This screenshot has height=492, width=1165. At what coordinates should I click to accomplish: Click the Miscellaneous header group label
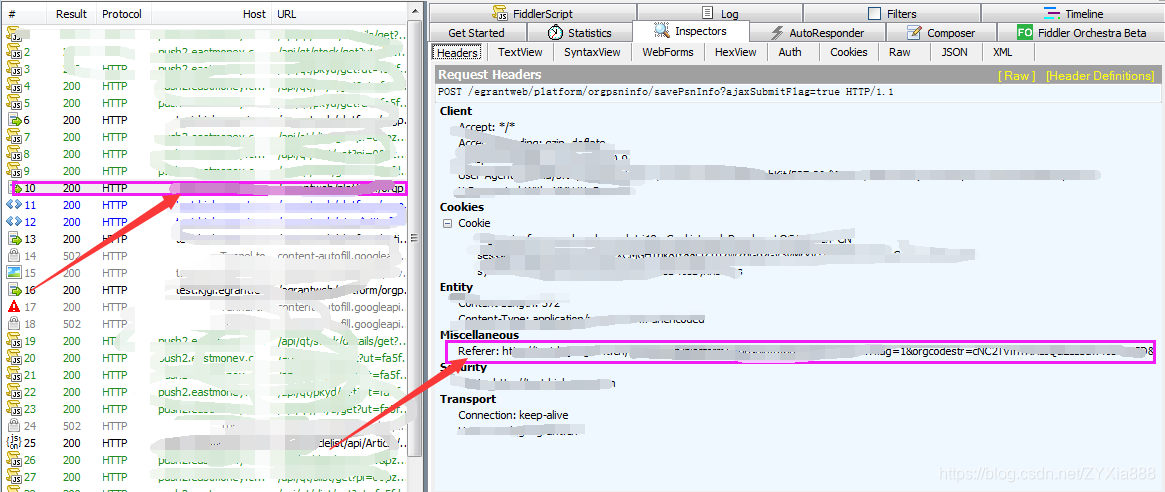(480, 335)
